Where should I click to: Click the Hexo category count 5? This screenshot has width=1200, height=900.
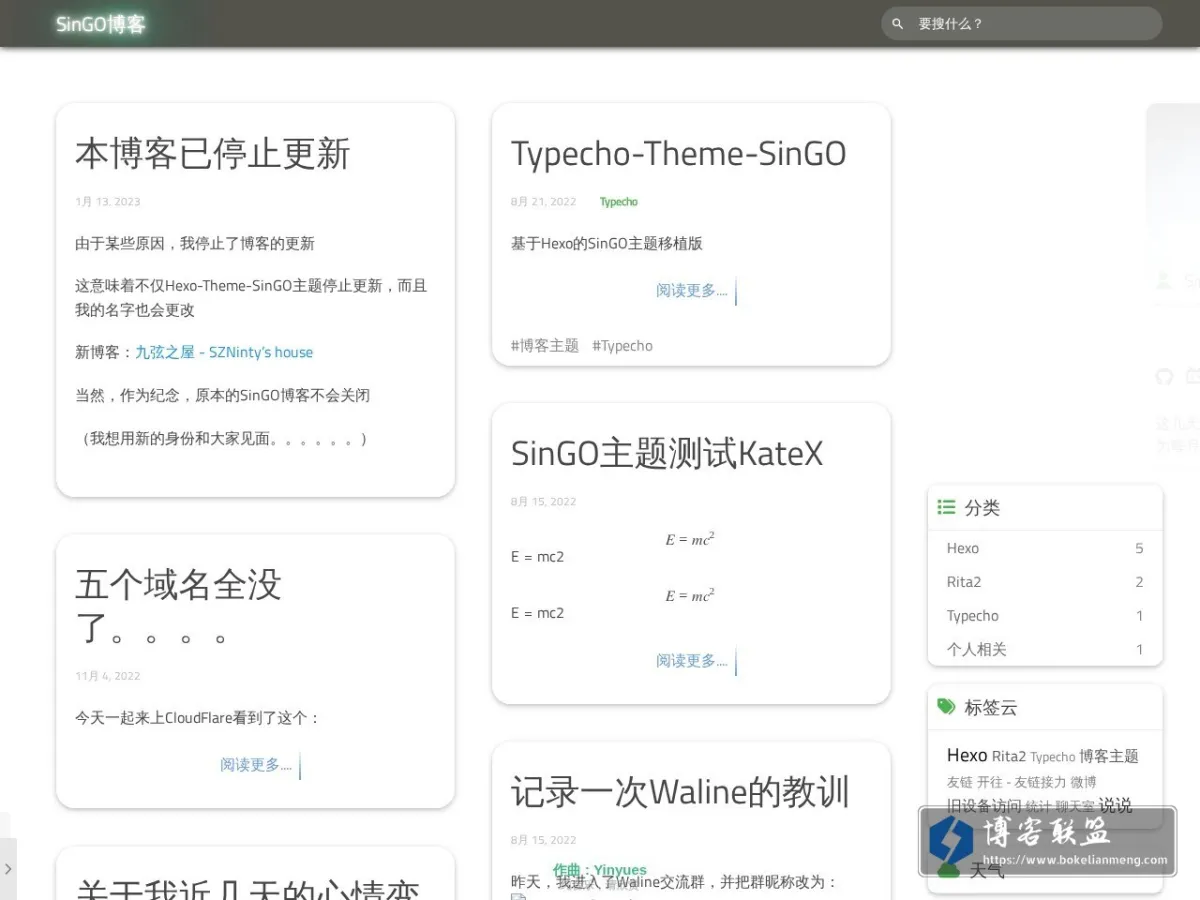coord(1139,548)
